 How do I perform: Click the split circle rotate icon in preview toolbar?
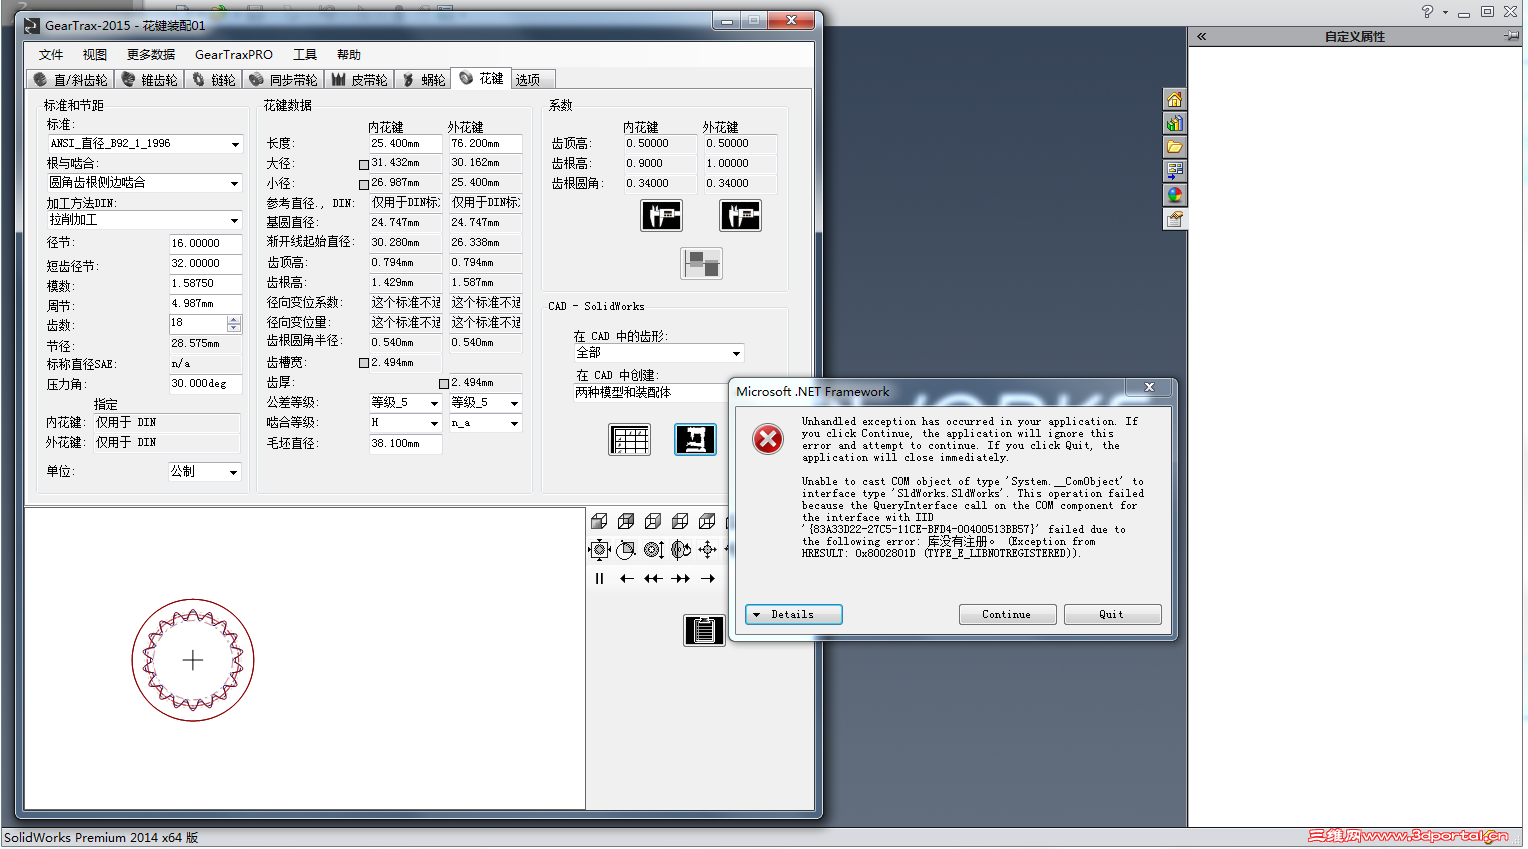(680, 549)
